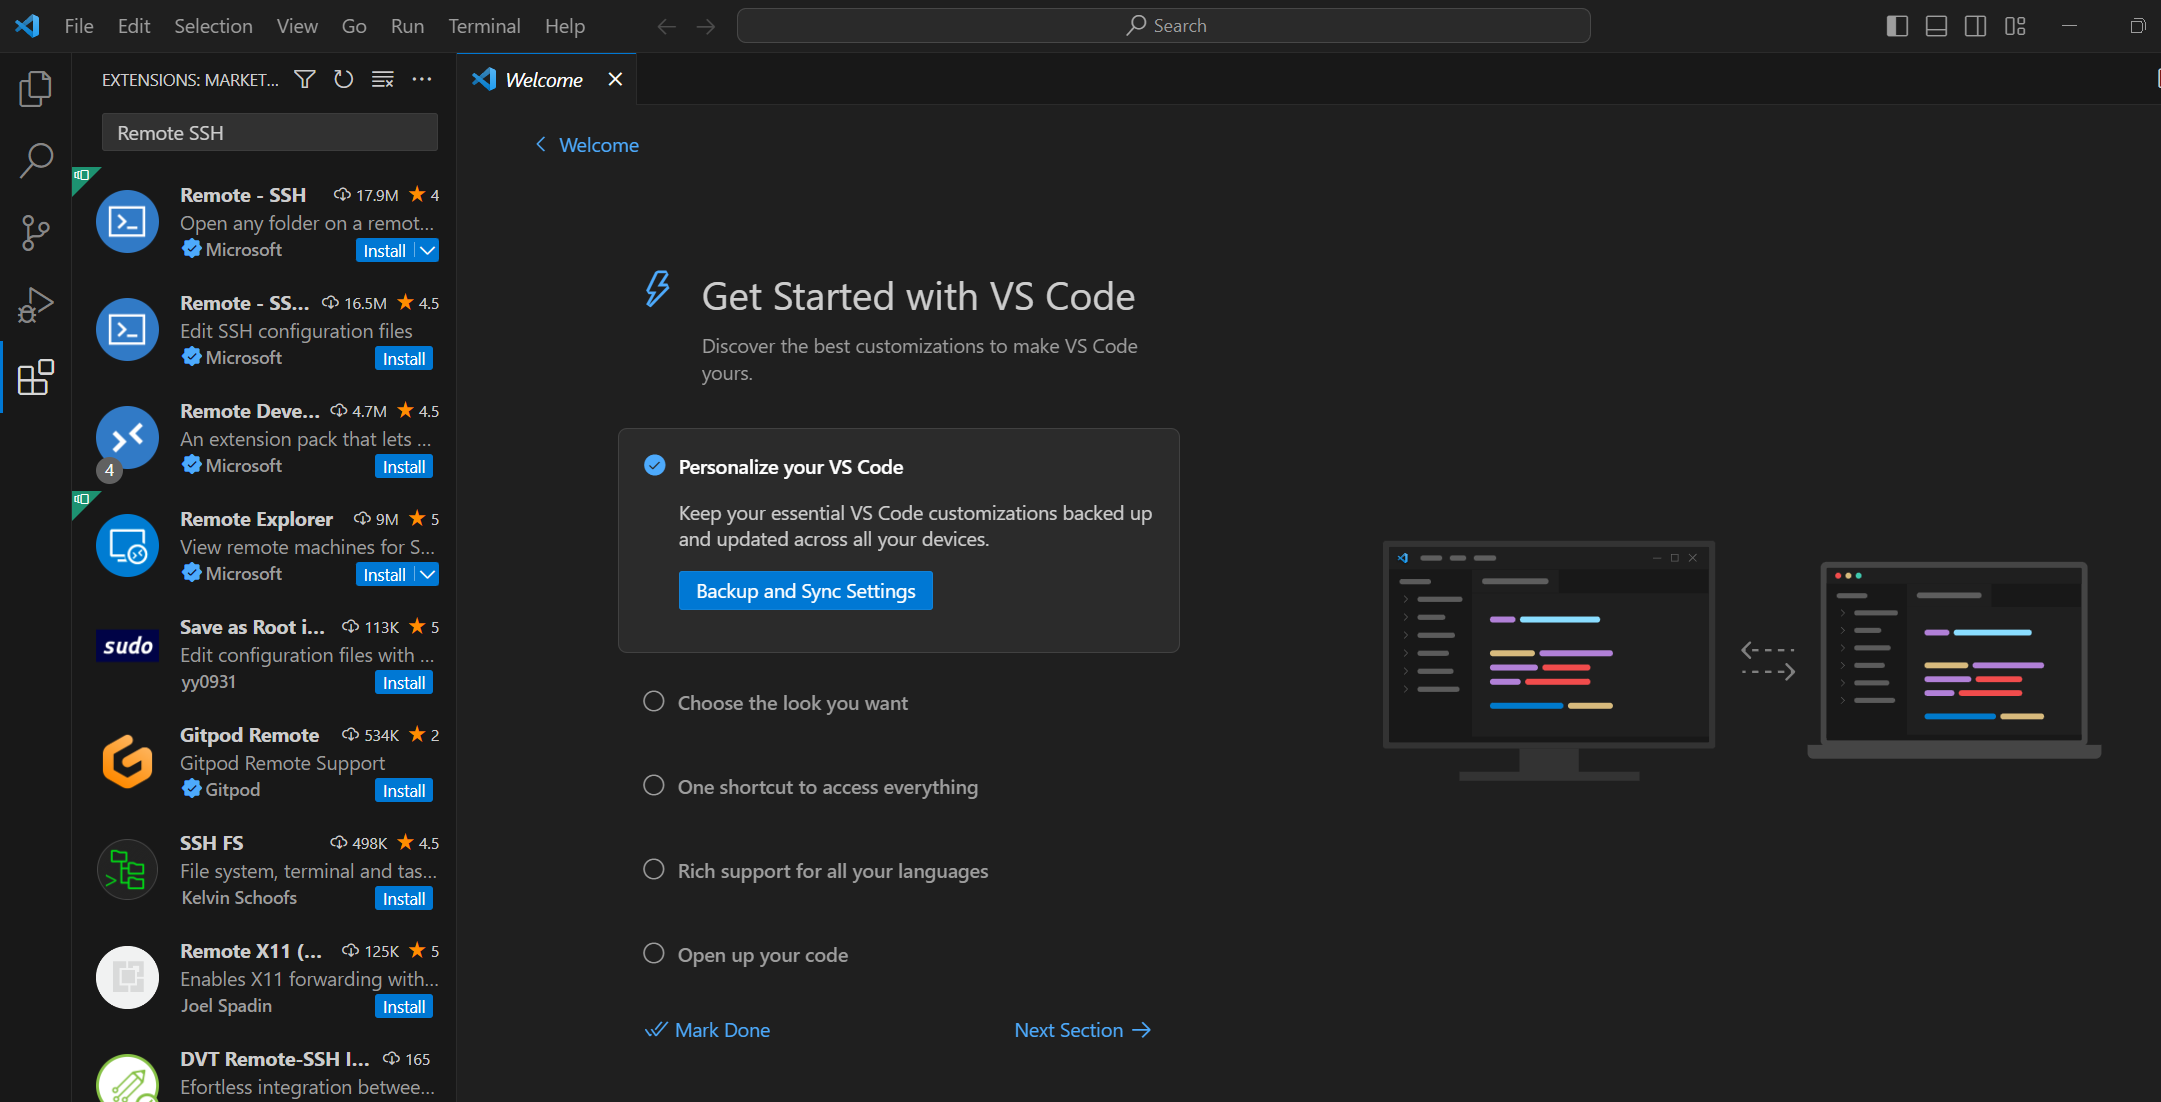2161x1102 pixels.
Task: Go back in navigation history
Action: click(x=667, y=26)
